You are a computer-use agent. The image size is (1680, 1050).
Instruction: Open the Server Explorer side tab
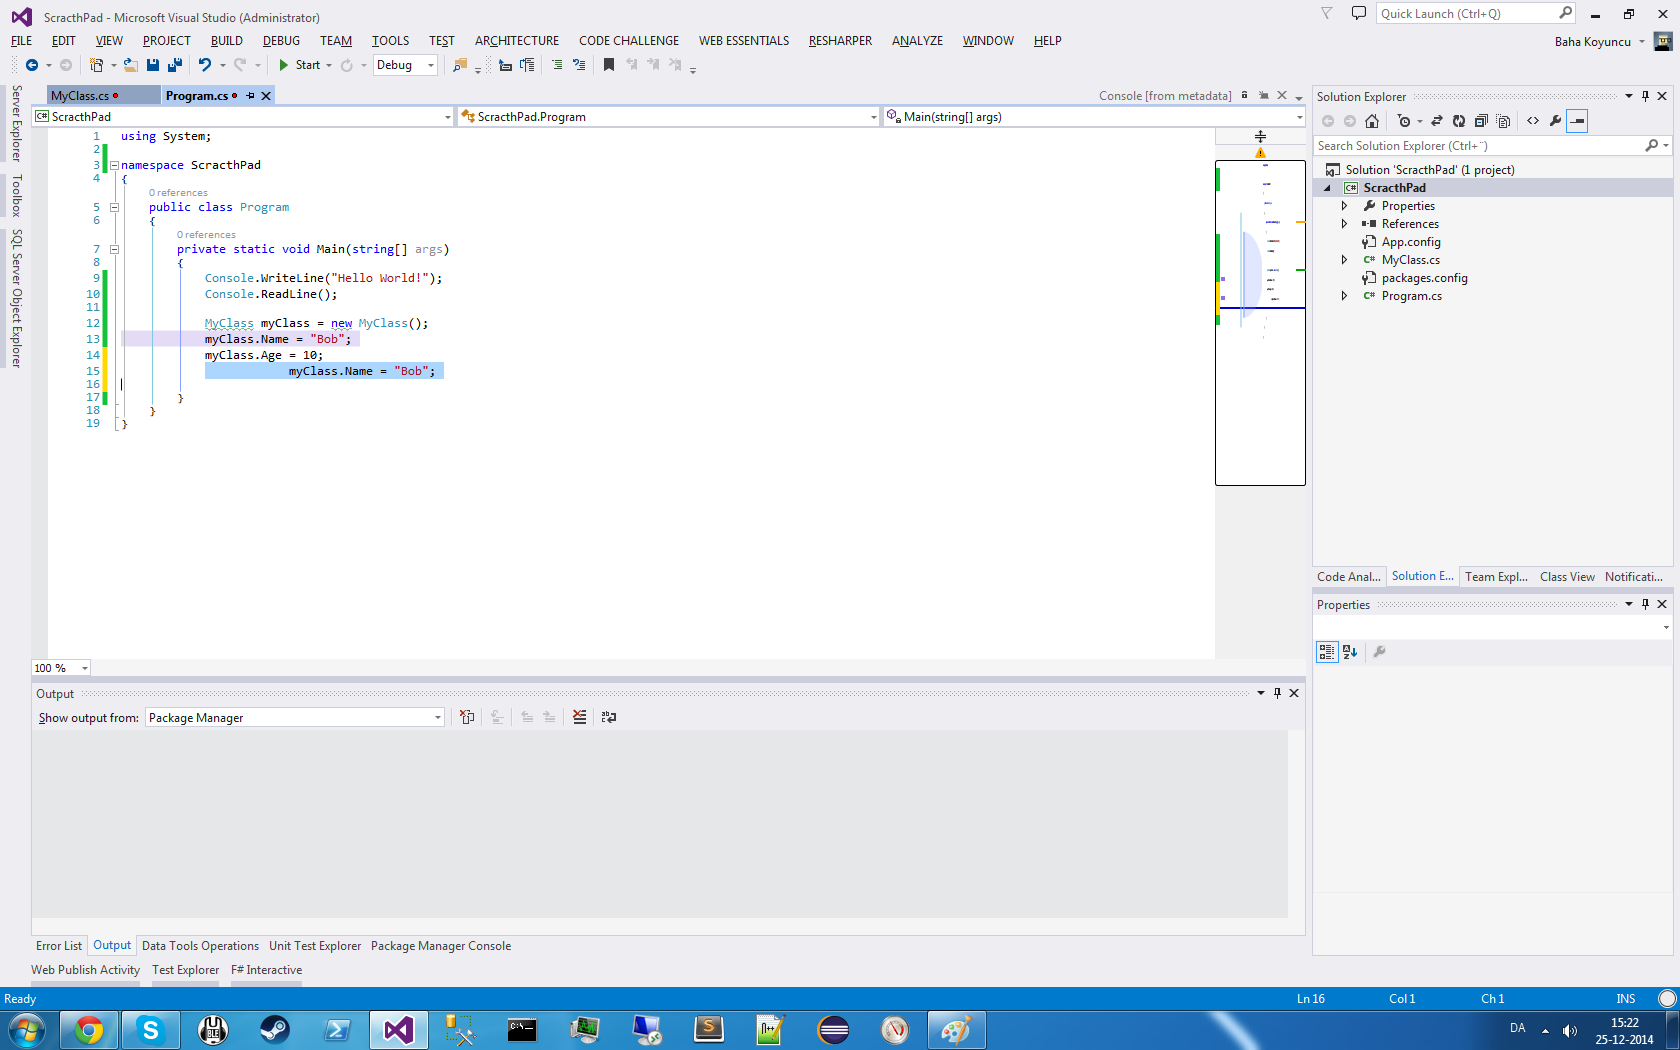coord(16,123)
